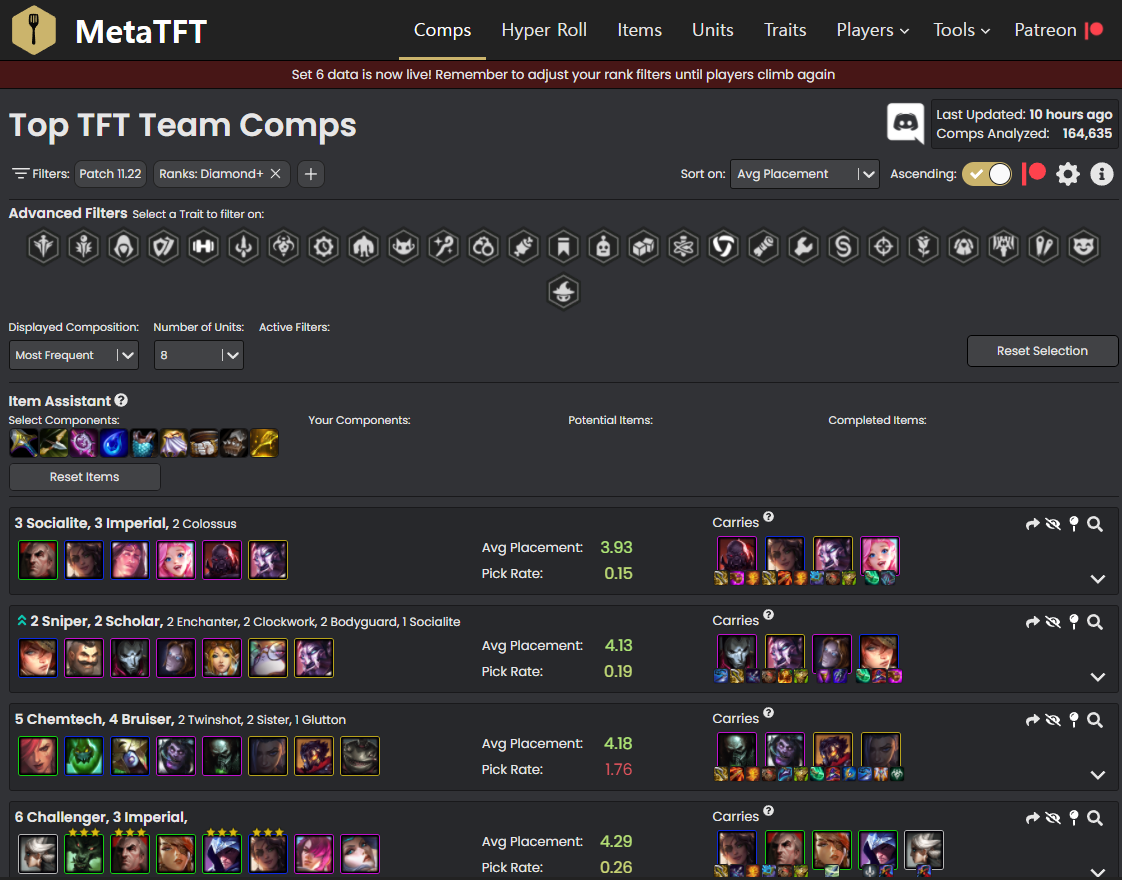Viewport: 1122px width, 880px height.
Task: Select the Mutant atom trait filter
Action: (683, 247)
